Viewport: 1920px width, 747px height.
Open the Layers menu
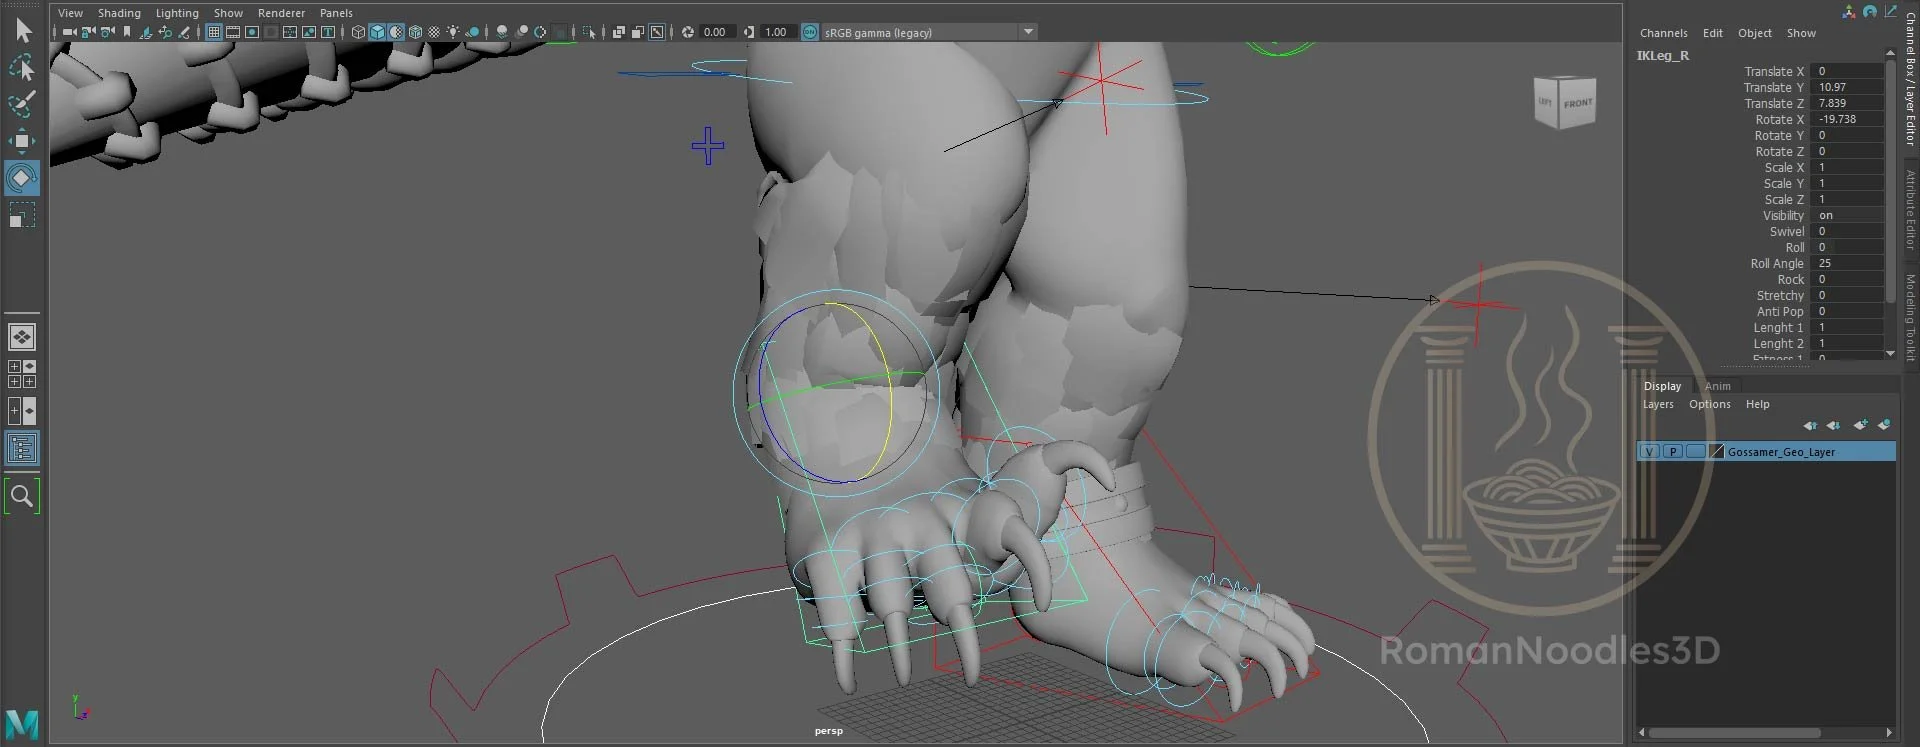pyautogui.click(x=1658, y=404)
